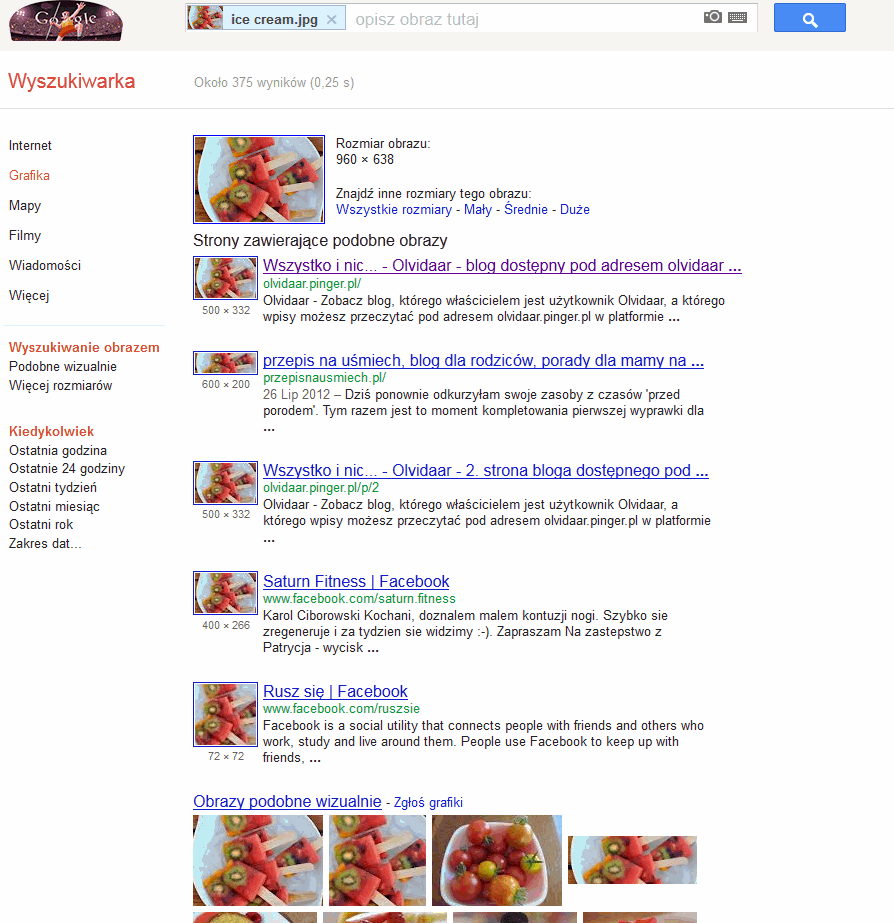Select Mapy in the left sidebar

[x=25, y=205]
